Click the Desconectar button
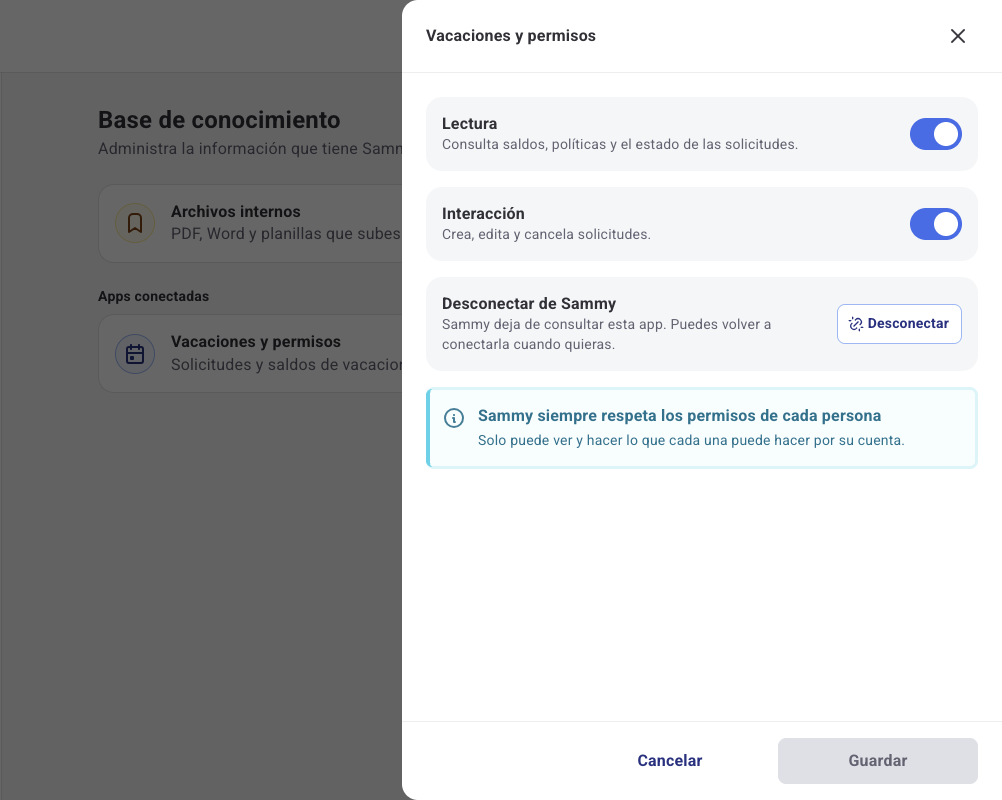The height and width of the screenshot is (800, 1002). click(899, 324)
